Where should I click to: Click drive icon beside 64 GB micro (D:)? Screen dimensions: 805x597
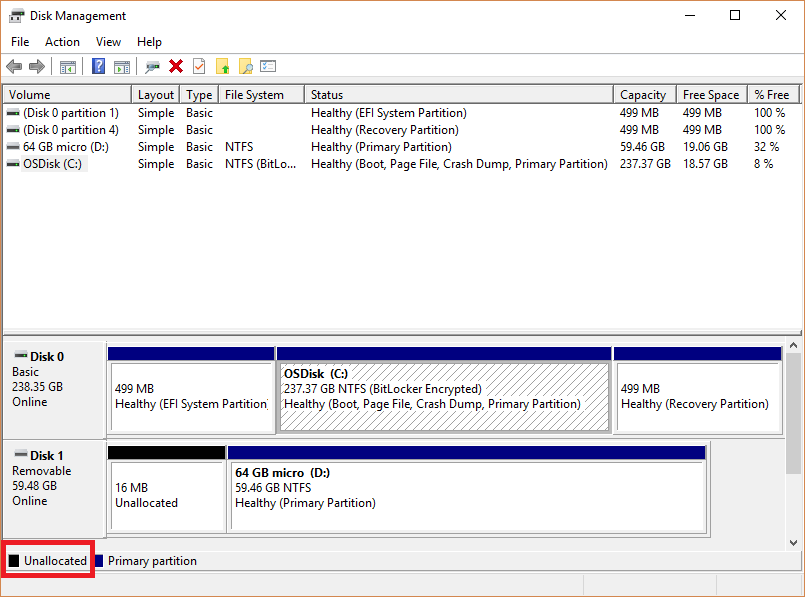click(x=13, y=147)
